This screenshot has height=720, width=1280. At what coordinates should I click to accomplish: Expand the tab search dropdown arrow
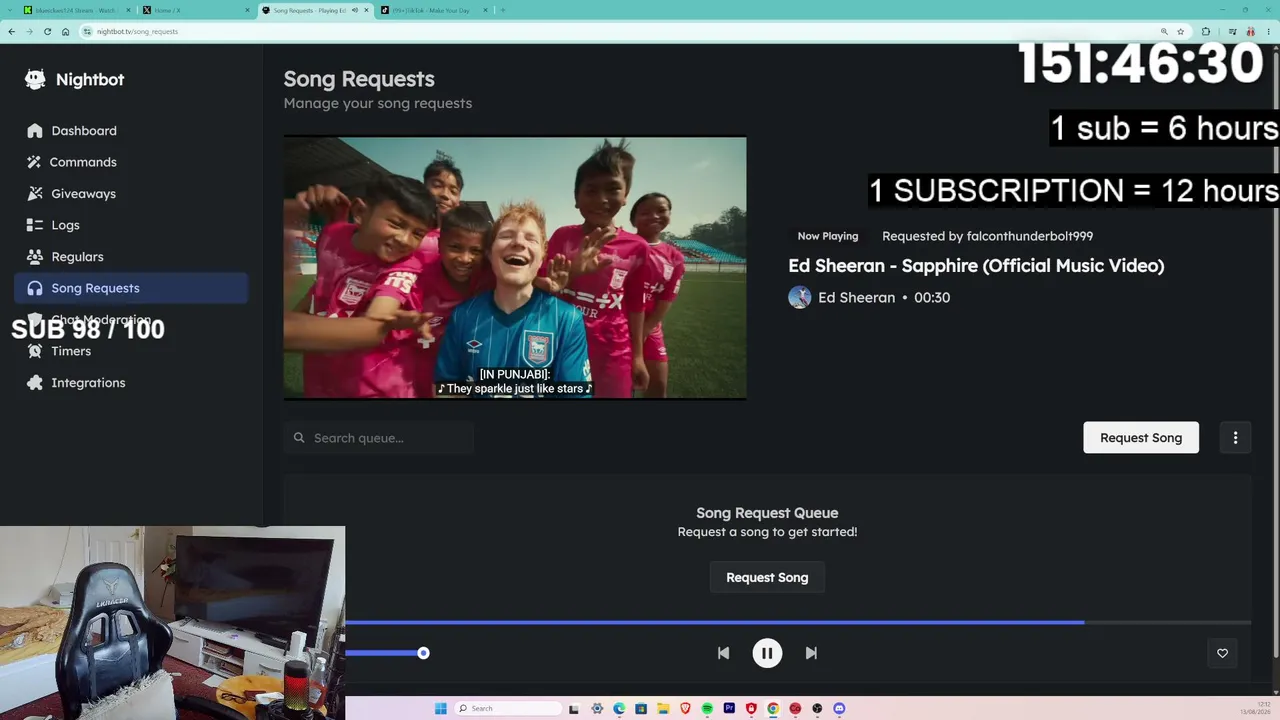click(10, 10)
